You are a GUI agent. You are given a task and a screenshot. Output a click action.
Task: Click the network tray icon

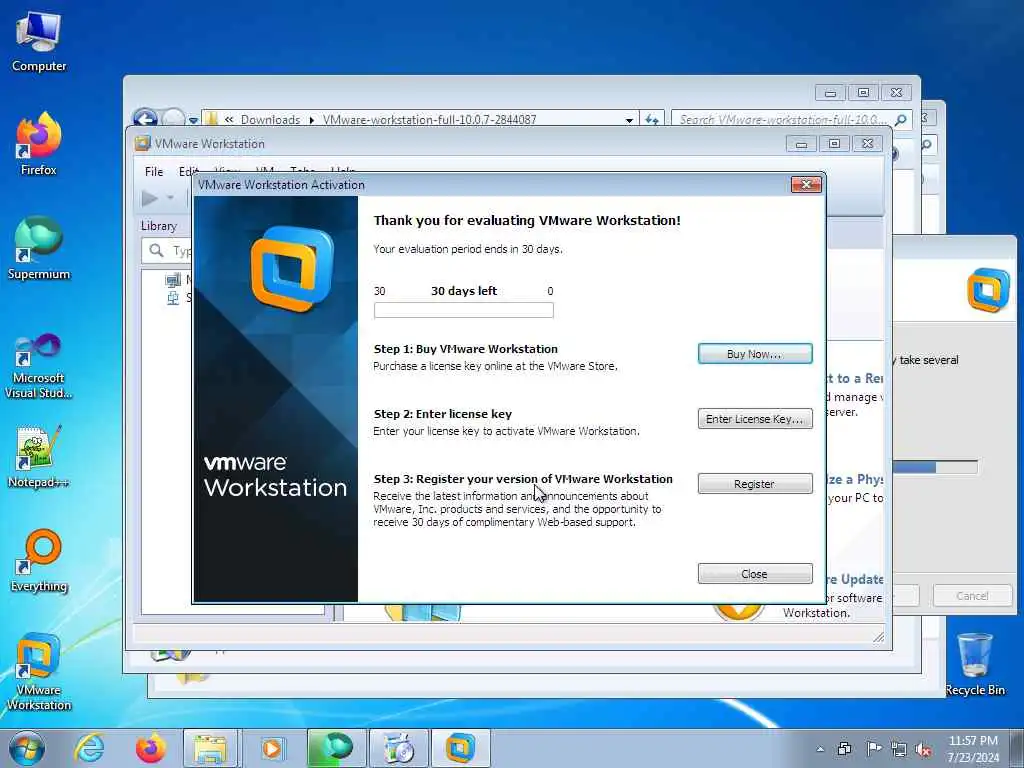[x=899, y=749]
